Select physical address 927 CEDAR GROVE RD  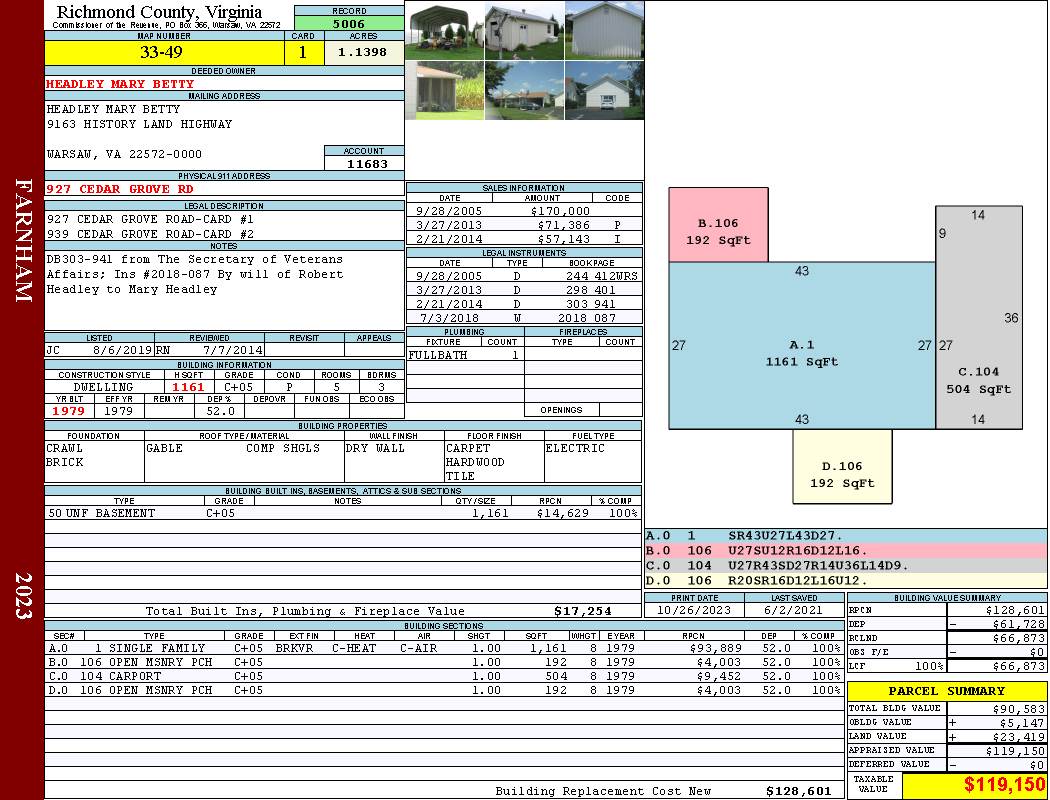[x=120, y=189]
